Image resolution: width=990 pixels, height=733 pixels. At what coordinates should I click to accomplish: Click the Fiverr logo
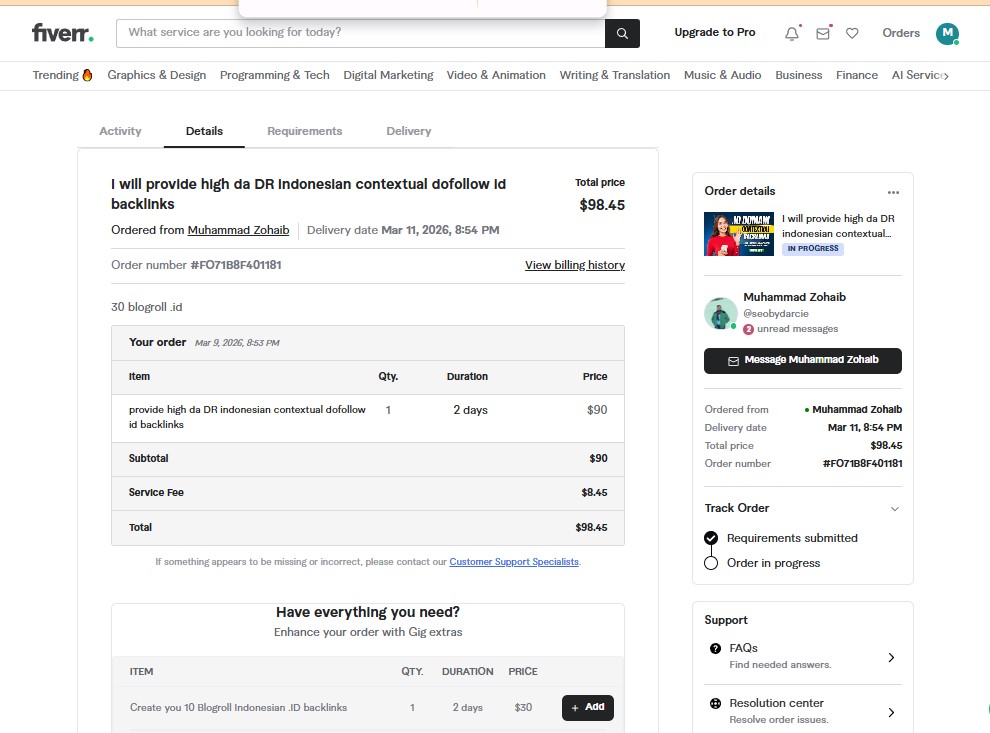click(62, 33)
